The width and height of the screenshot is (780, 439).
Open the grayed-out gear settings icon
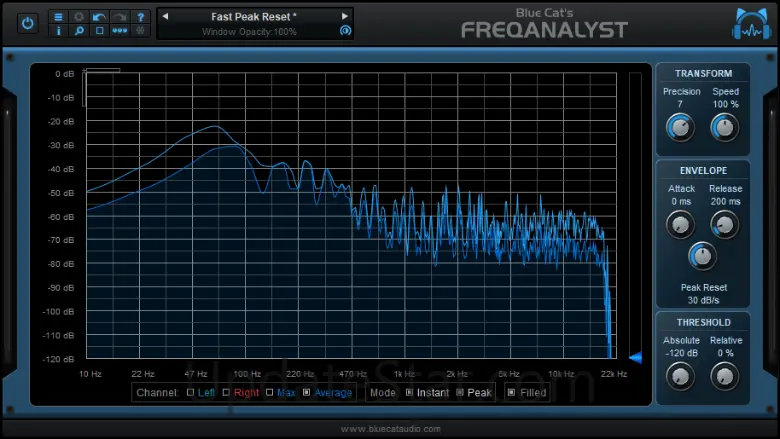(x=79, y=17)
